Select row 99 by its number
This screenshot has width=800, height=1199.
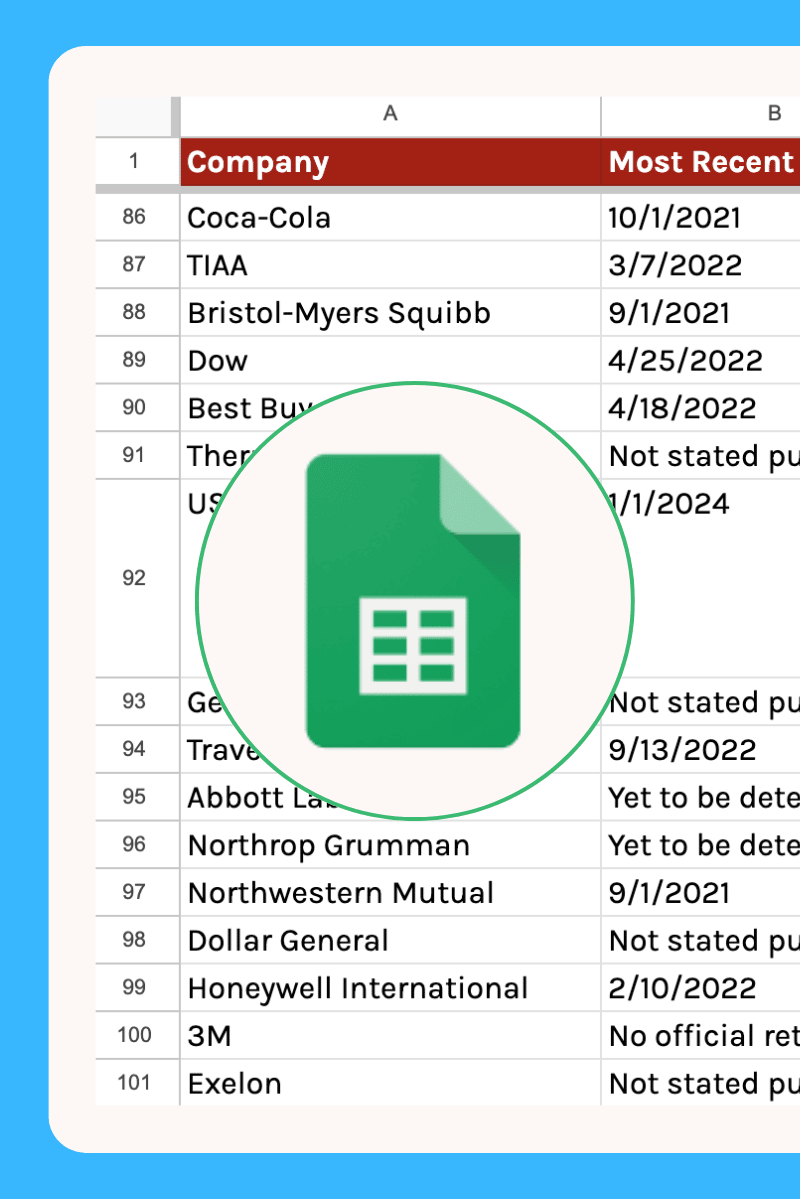point(137,988)
